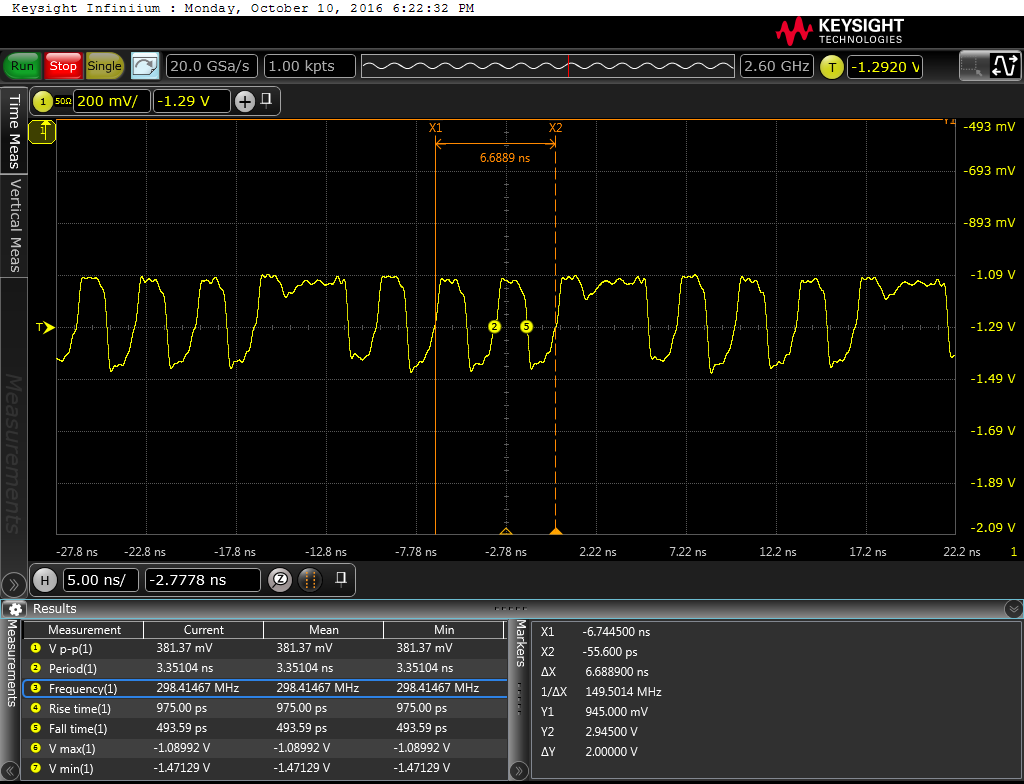Open the Time Meas side tab
Viewport: 1024px width, 784px height.
coord(14,131)
